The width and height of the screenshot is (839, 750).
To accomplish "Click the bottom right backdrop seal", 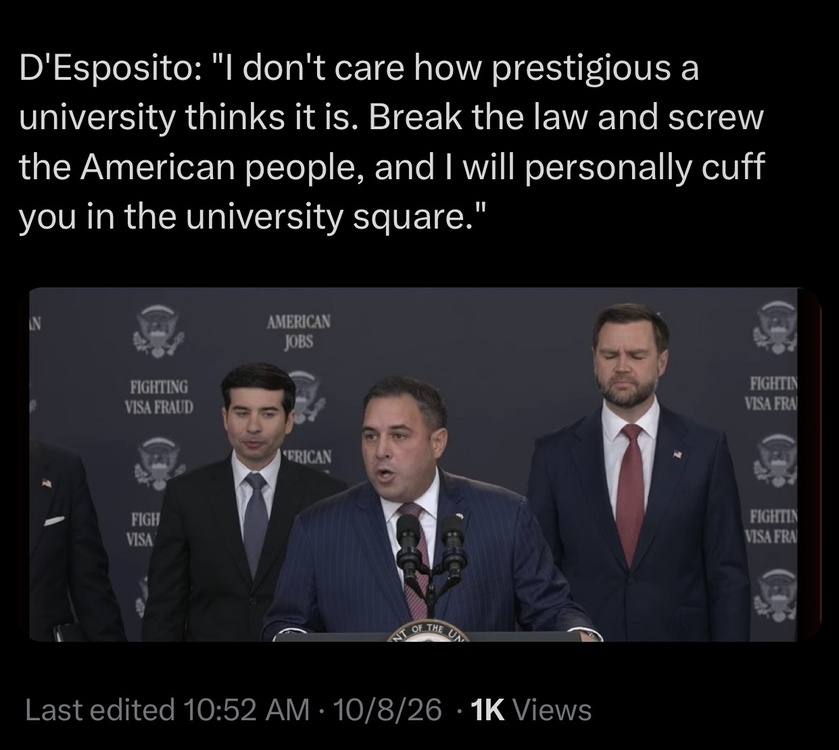I will (x=777, y=595).
